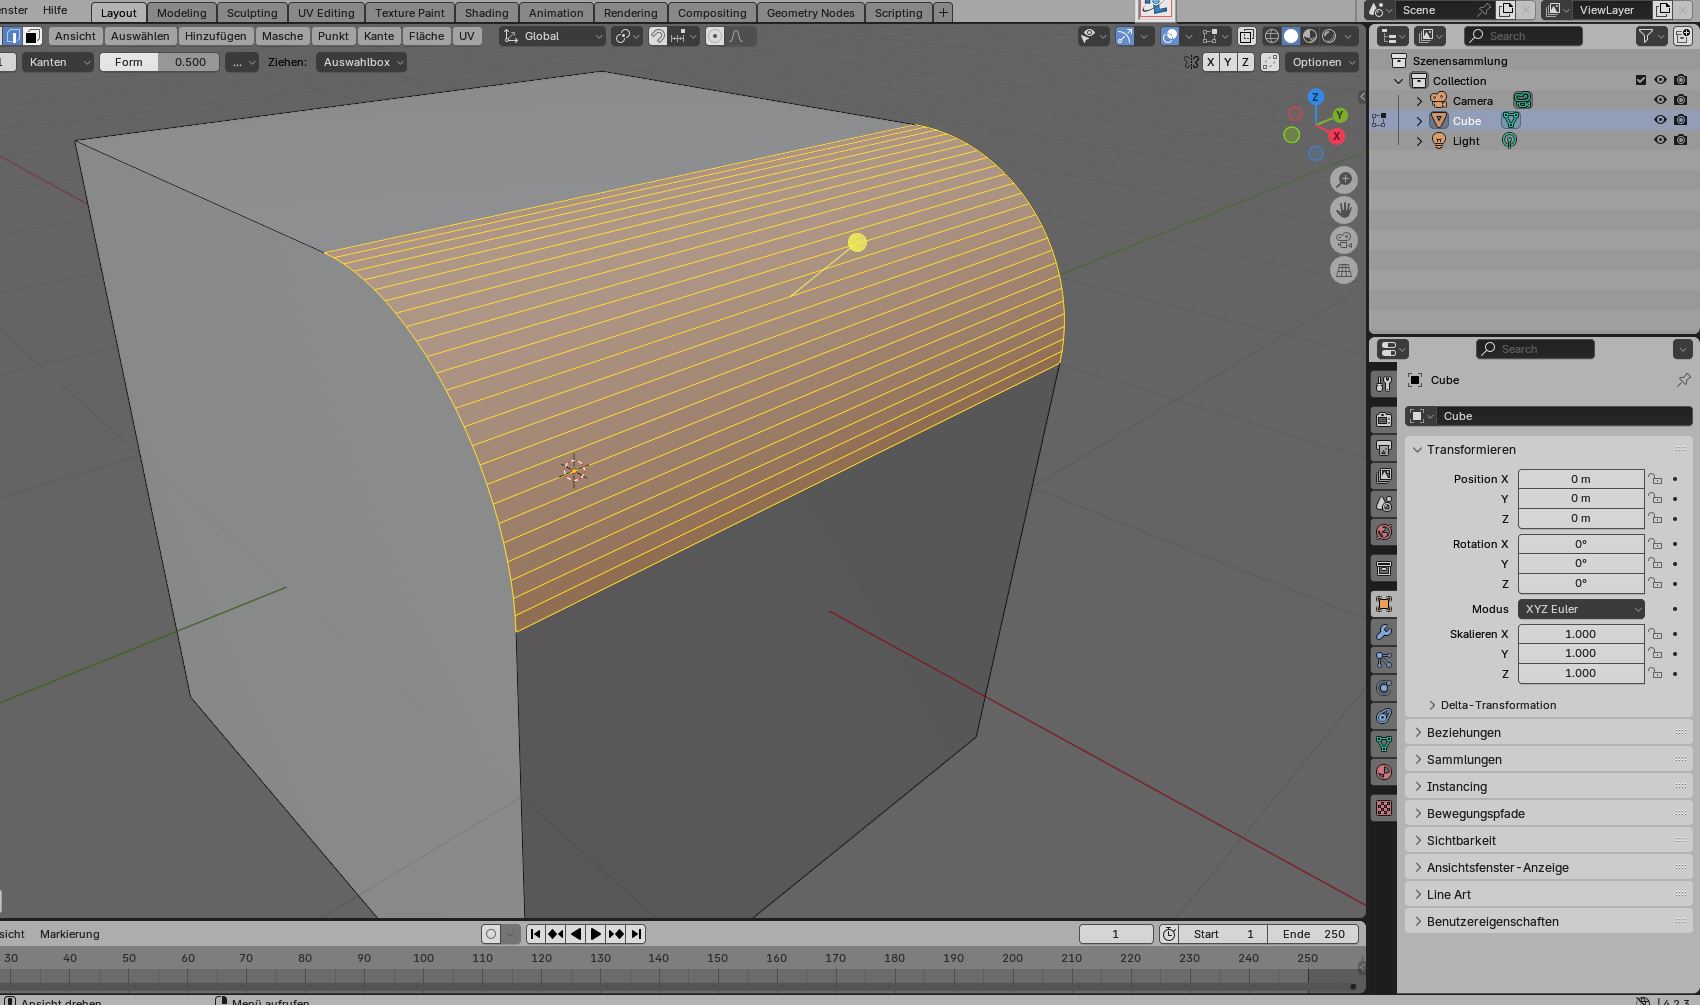Screen dimensions: 1700x1005
Task: Open the Material properties tab
Action: [x=1384, y=772]
